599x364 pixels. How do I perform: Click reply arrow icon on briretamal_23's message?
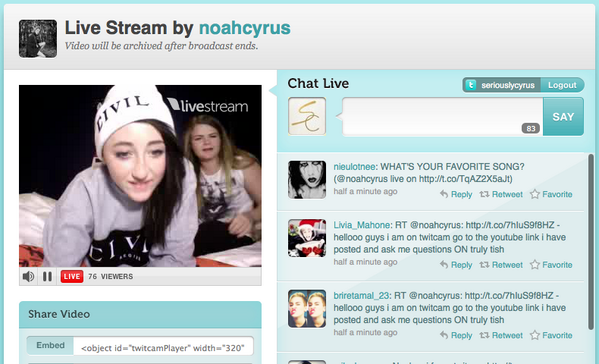click(x=444, y=335)
